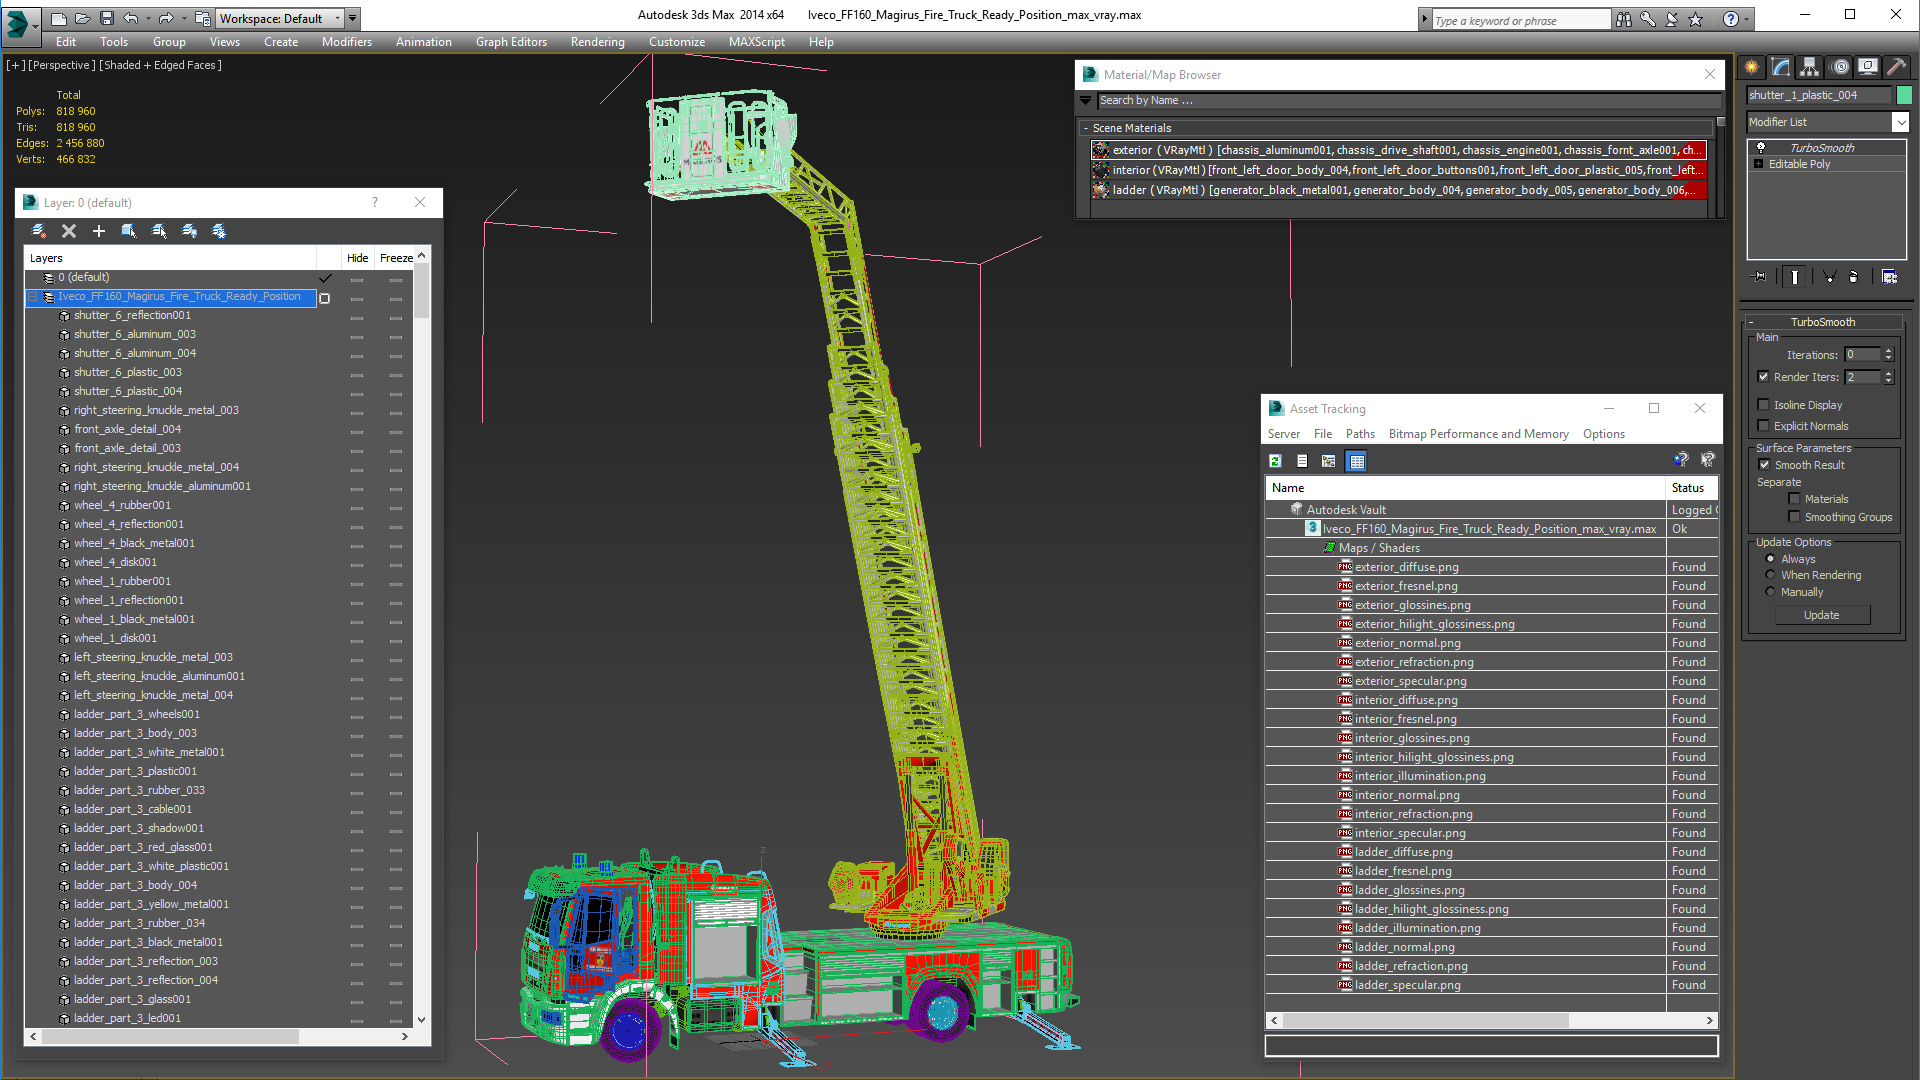The width and height of the screenshot is (1920, 1080).
Task: Open the Undo history dropdown arrow
Action: [x=147, y=18]
